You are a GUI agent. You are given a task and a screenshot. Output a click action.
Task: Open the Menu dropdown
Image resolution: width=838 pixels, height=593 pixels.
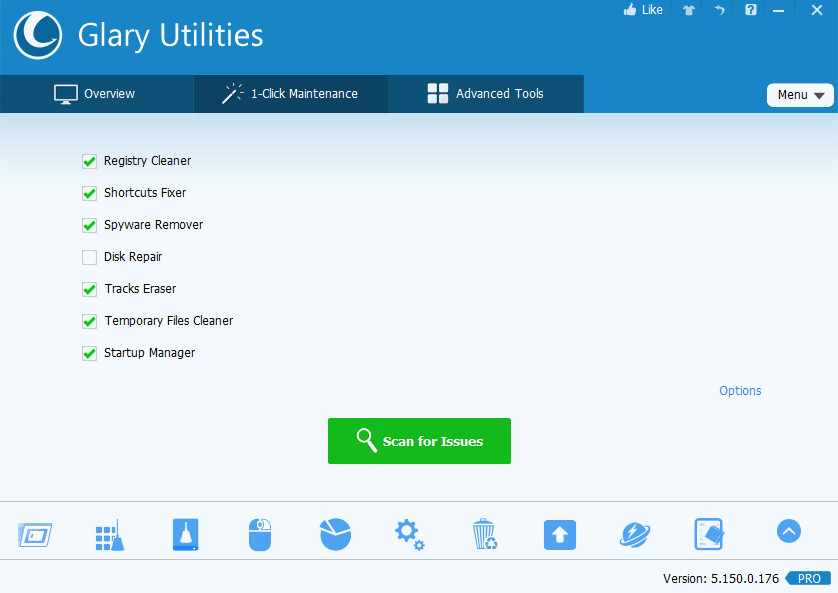[x=800, y=94]
